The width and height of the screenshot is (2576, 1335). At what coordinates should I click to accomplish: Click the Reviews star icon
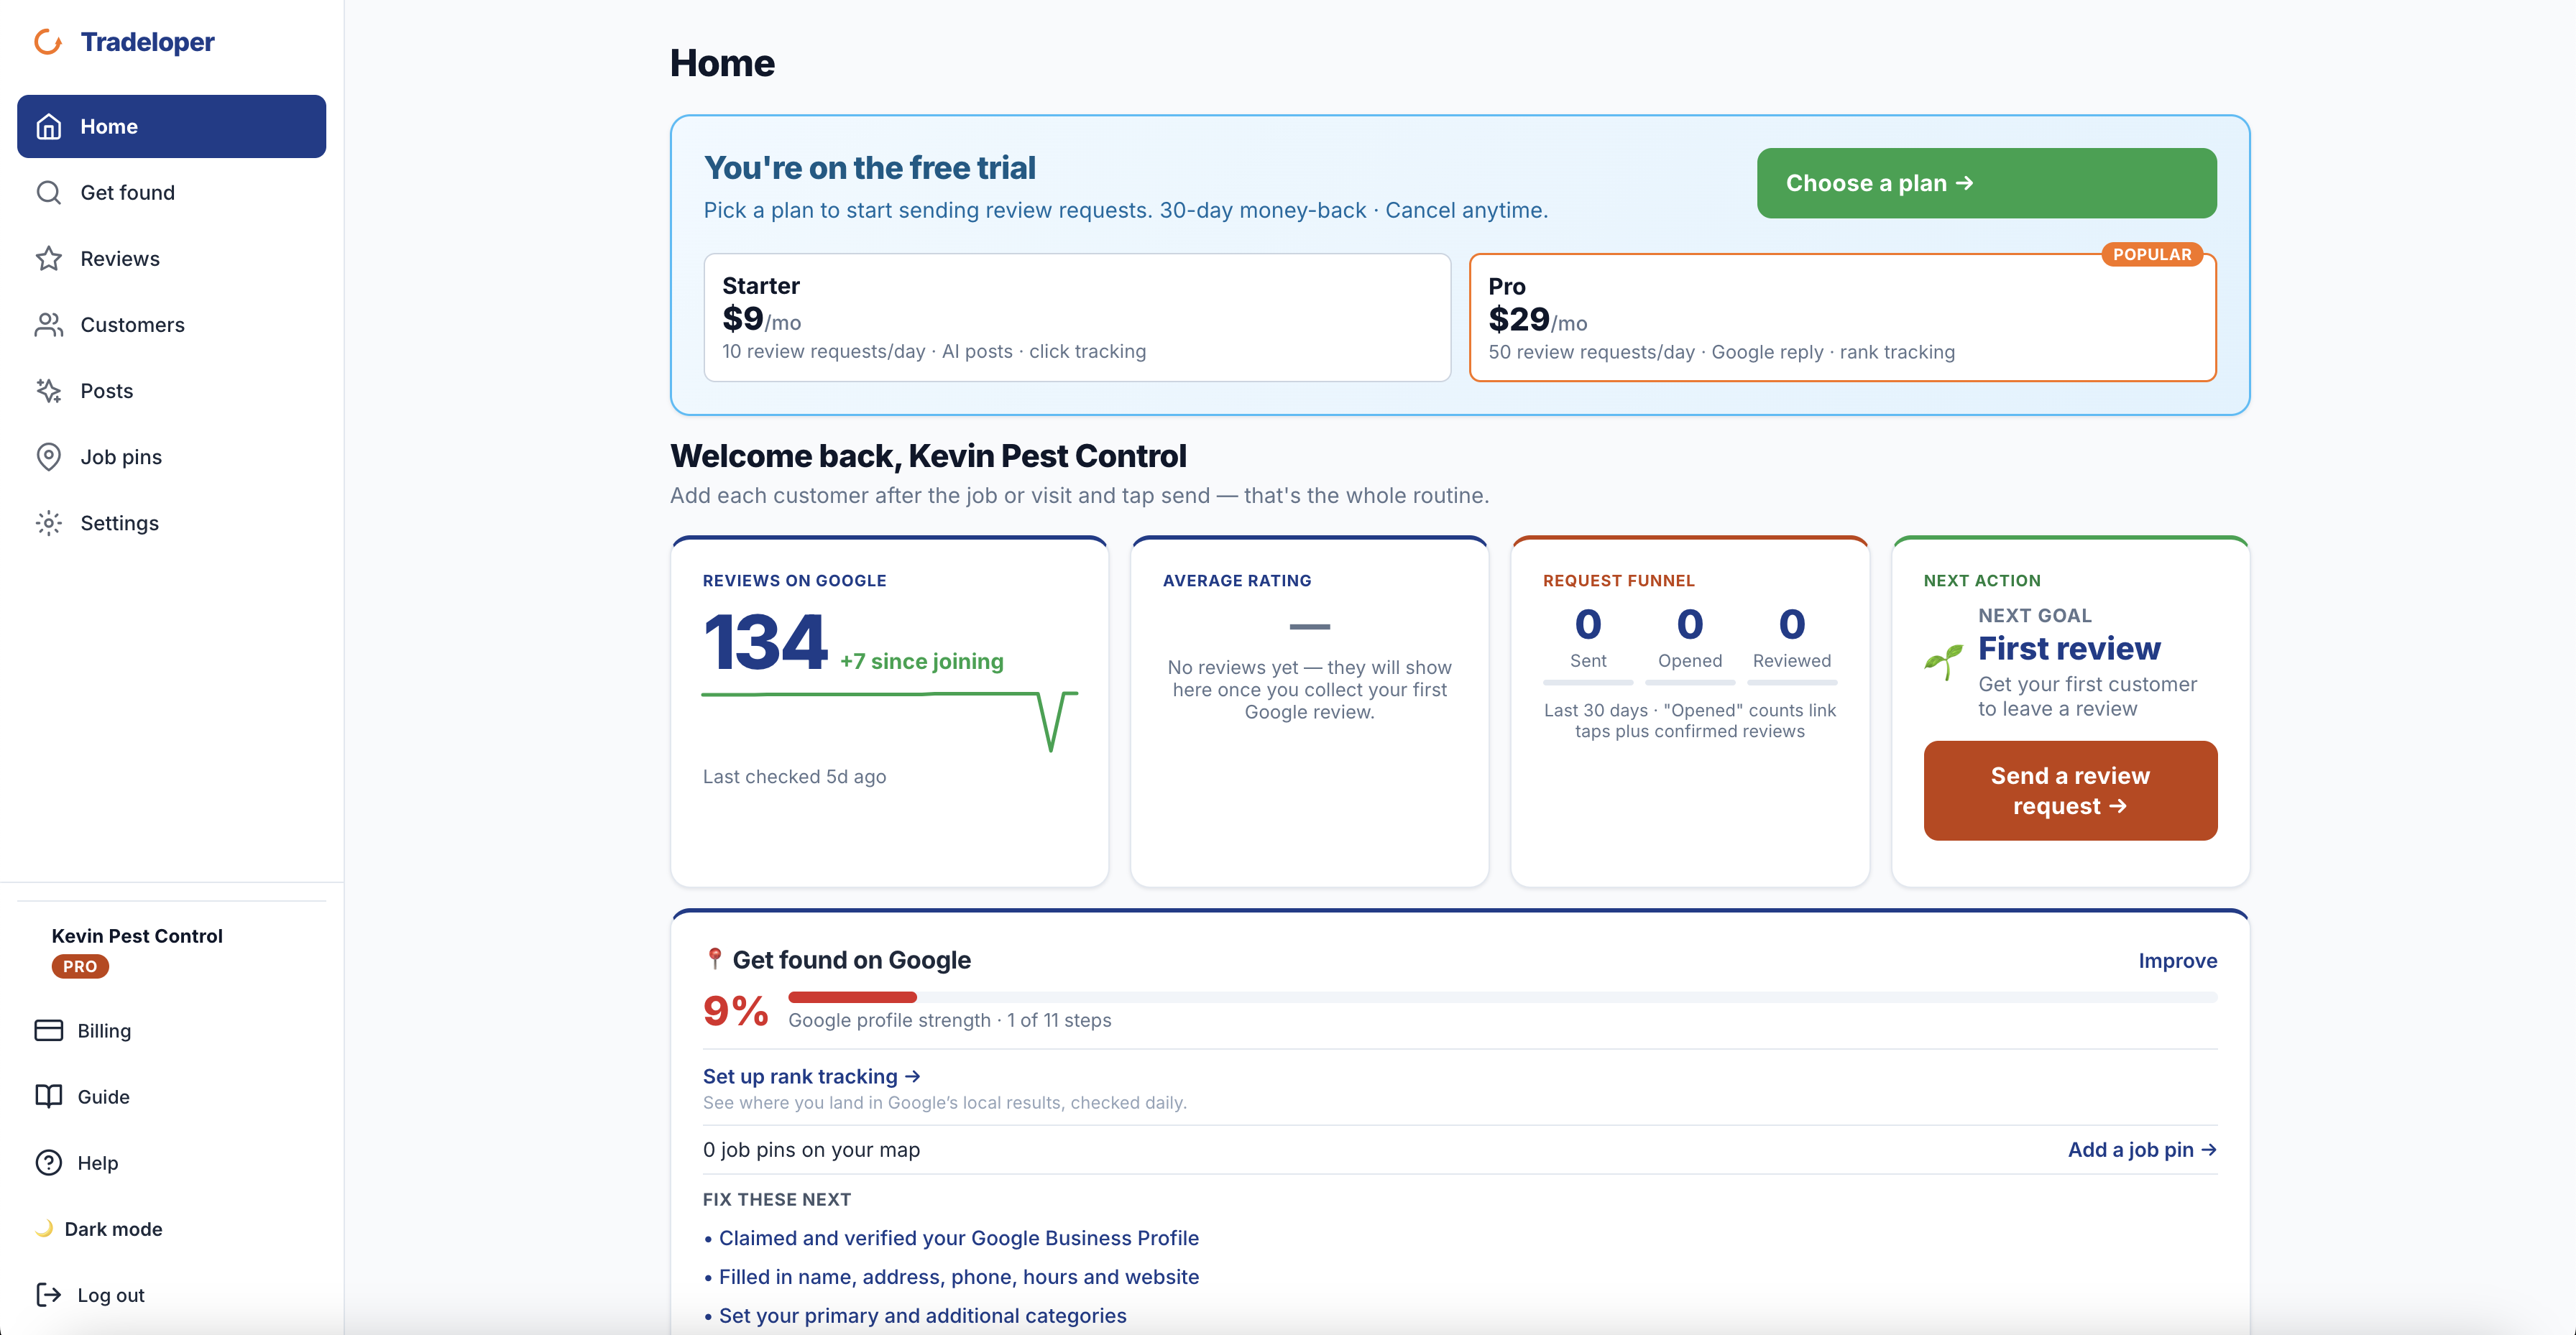tap(48, 259)
